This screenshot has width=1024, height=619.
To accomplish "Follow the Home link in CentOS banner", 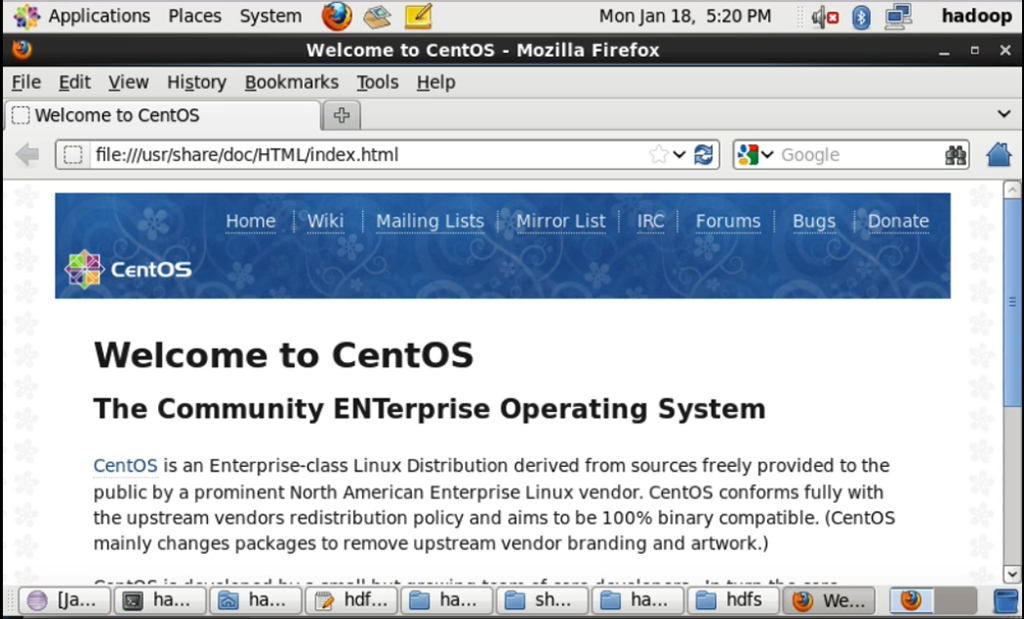I will 251,221.
